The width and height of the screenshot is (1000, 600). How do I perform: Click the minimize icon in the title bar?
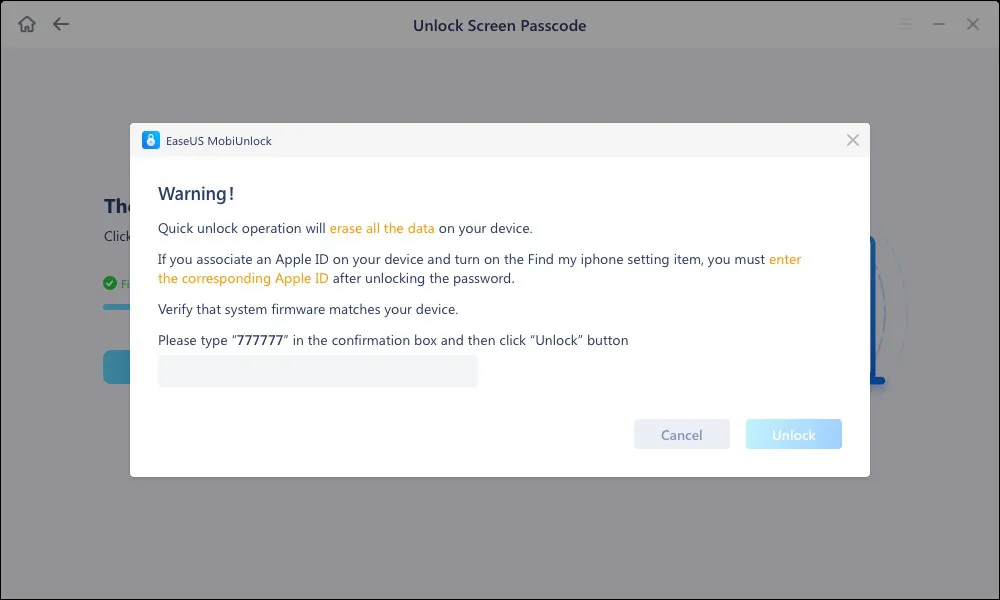pos(939,23)
